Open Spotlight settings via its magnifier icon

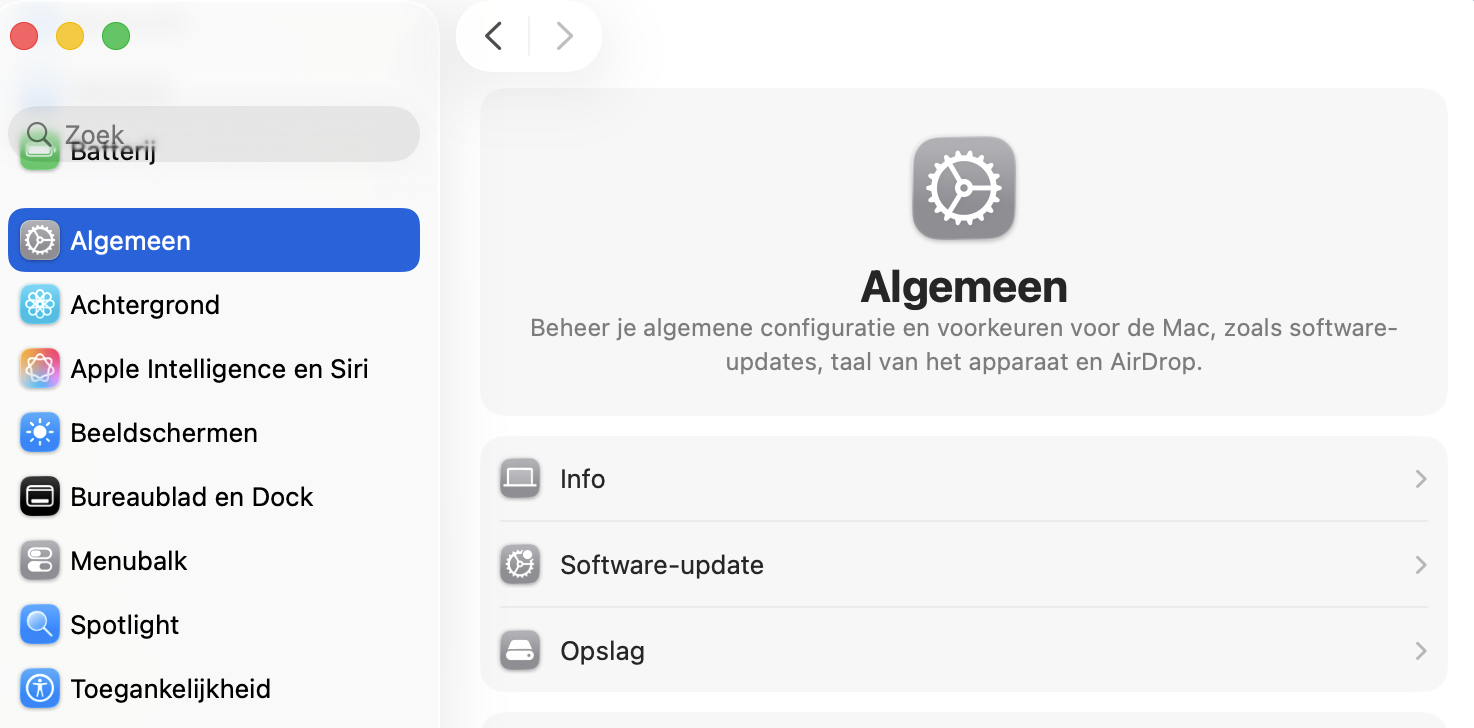pos(39,624)
